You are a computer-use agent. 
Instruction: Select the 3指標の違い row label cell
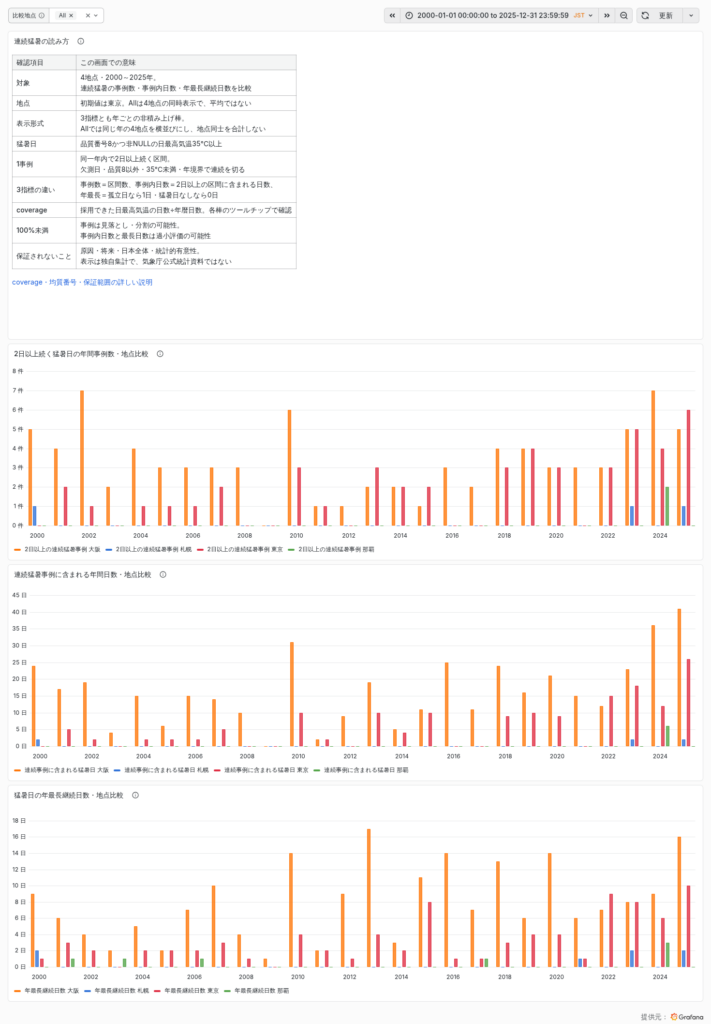pos(44,190)
